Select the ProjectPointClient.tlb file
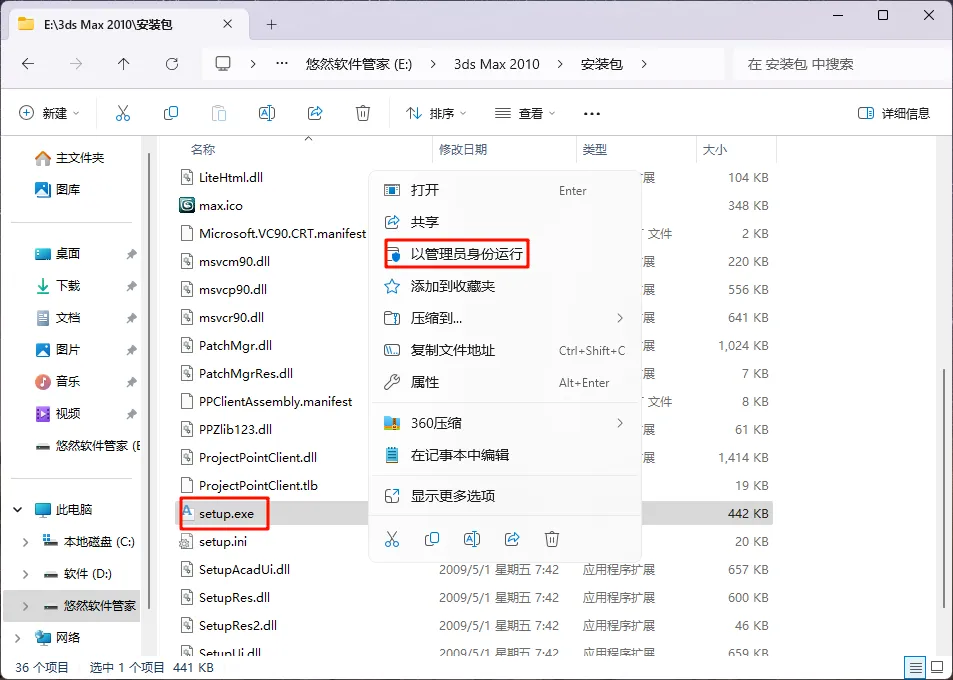Viewport: 953px width, 680px height. (x=258, y=486)
